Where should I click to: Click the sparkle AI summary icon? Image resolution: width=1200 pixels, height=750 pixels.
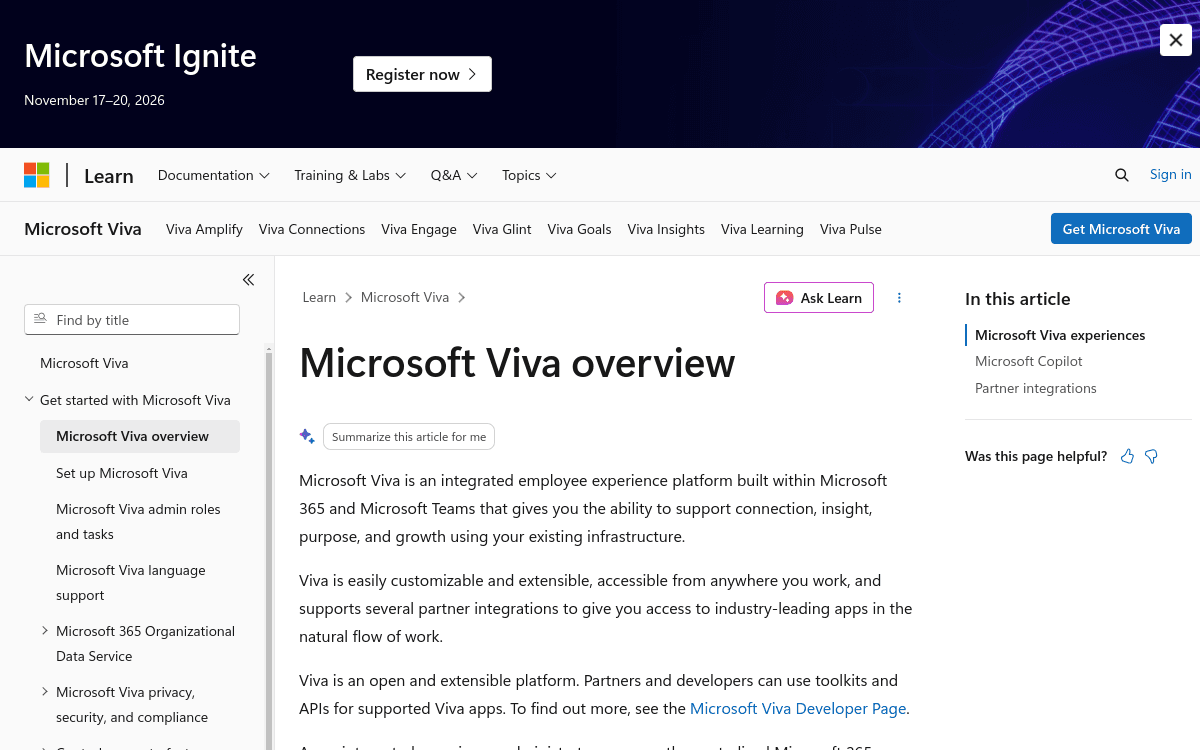coord(307,436)
